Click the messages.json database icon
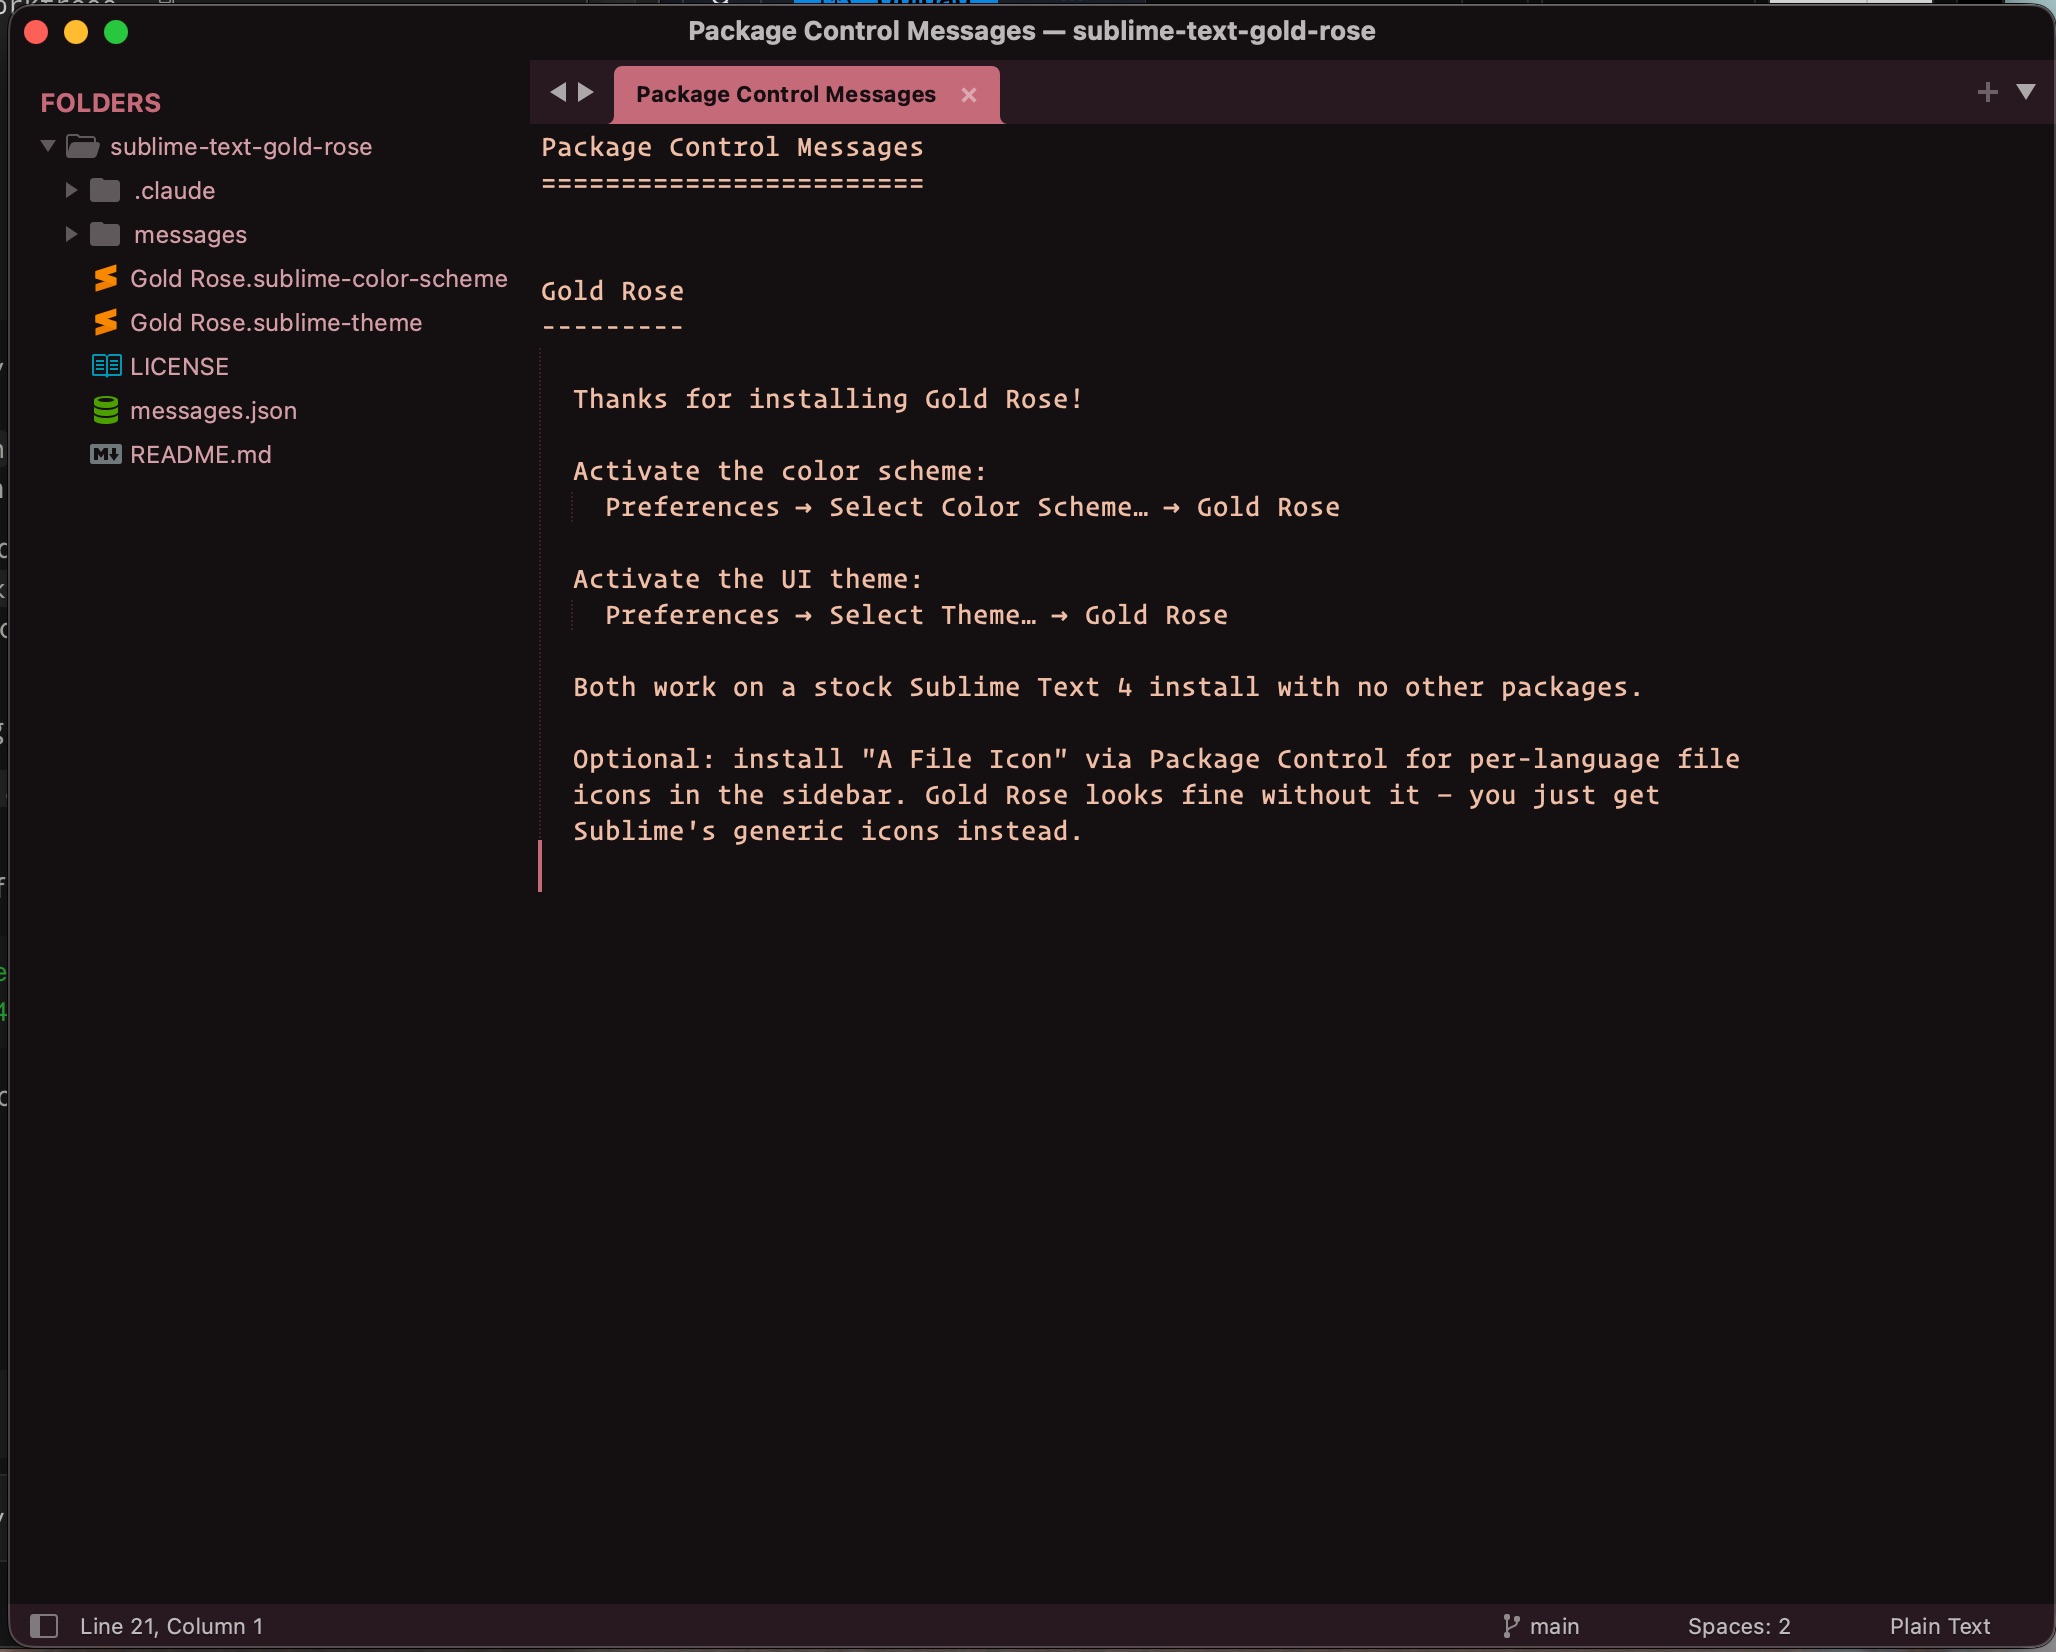 [106, 410]
